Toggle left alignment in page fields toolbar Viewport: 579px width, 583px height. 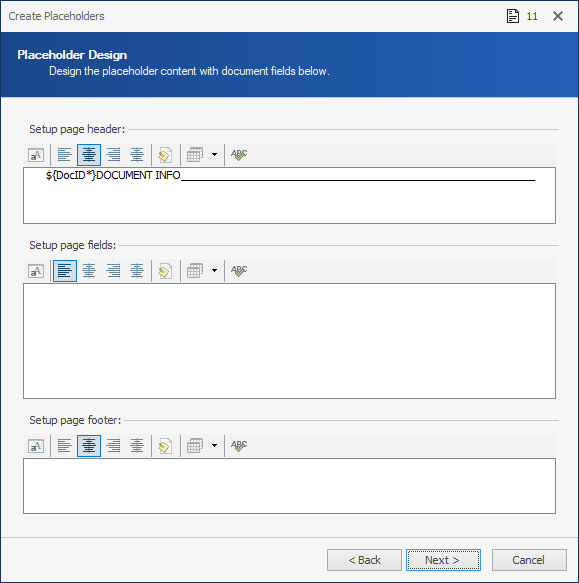tap(65, 271)
